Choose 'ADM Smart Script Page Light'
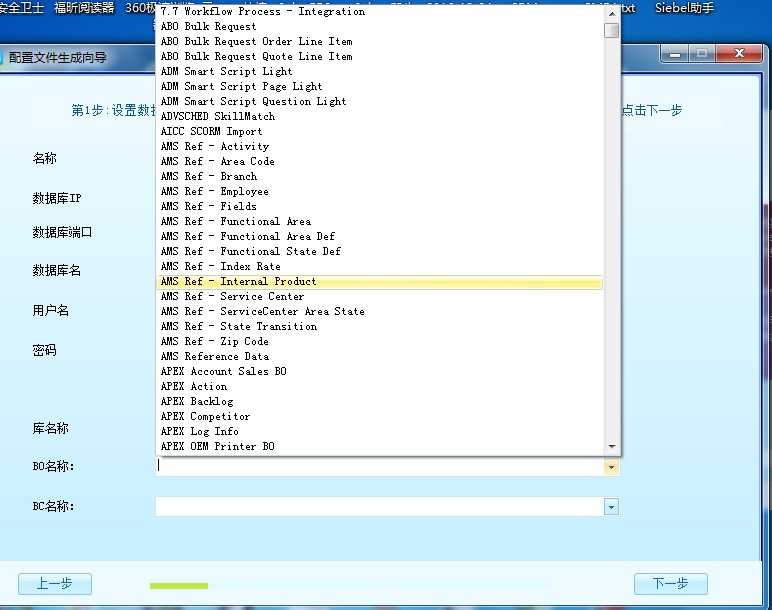 point(379,86)
